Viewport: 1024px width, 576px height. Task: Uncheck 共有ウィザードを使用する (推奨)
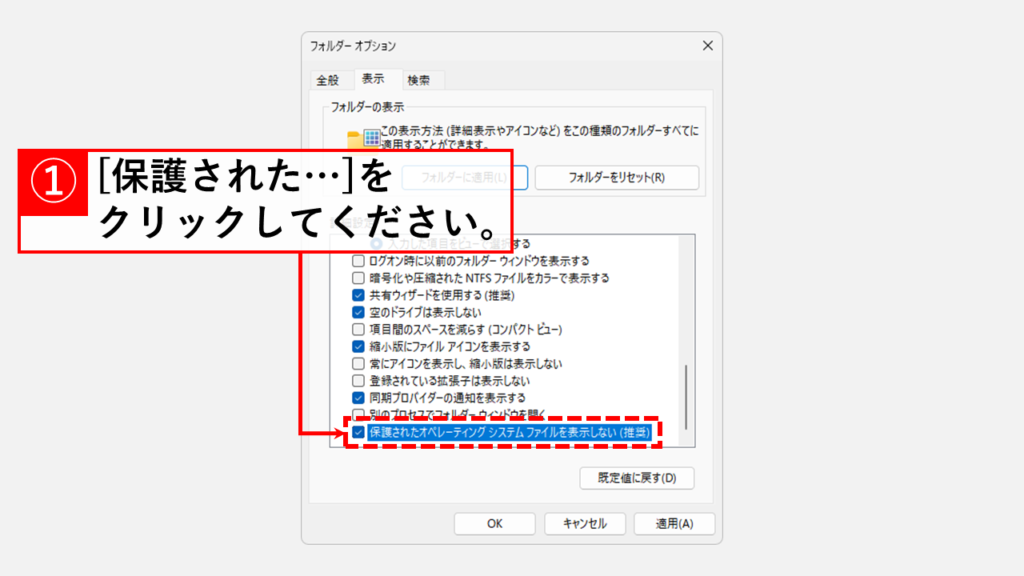click(x=359, y=295)
